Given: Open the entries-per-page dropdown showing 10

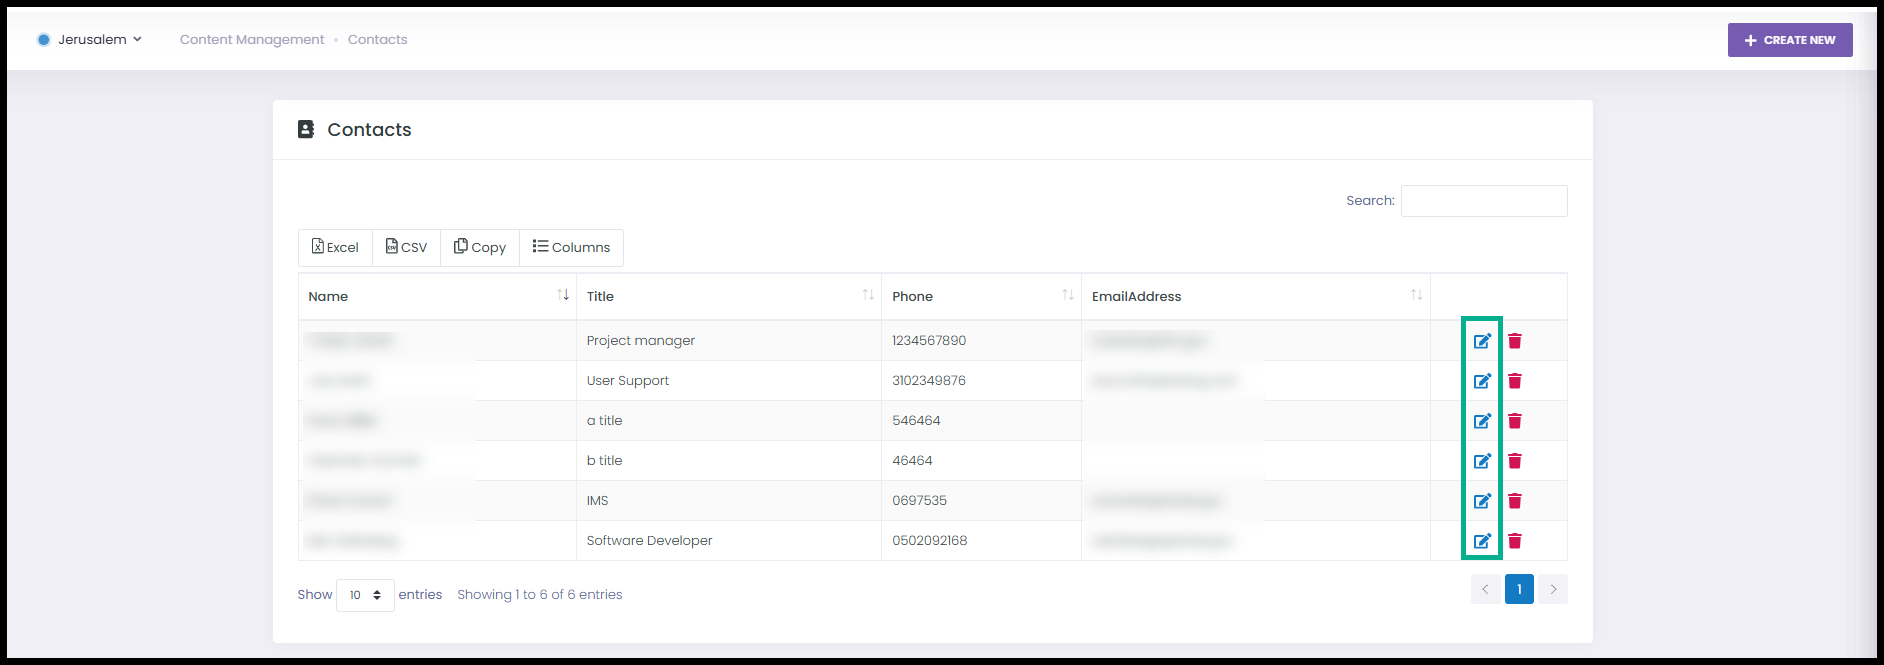Looking at the screenshot, I should point(365,595).
